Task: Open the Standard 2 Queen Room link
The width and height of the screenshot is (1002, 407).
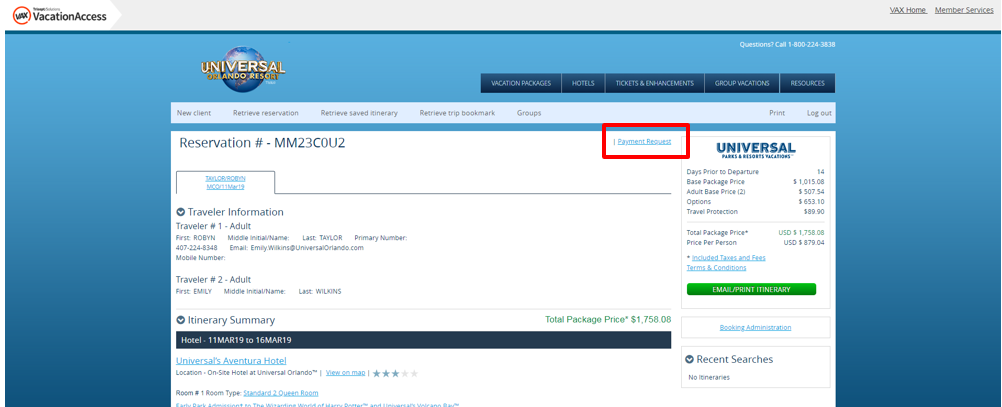Action: click(x=281, y=393)
